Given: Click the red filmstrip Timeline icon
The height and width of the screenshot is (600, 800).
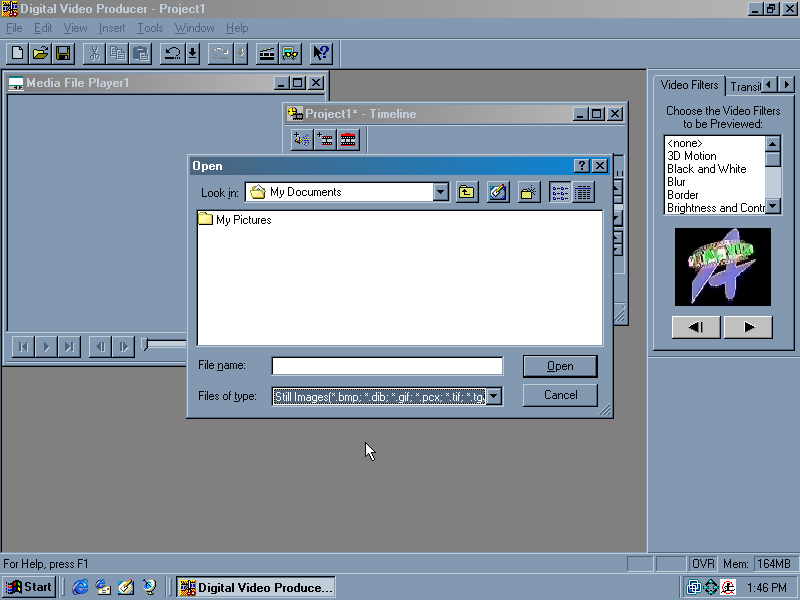Looking at the screenshot, I should pyautogui.click(x=348, y=139).
